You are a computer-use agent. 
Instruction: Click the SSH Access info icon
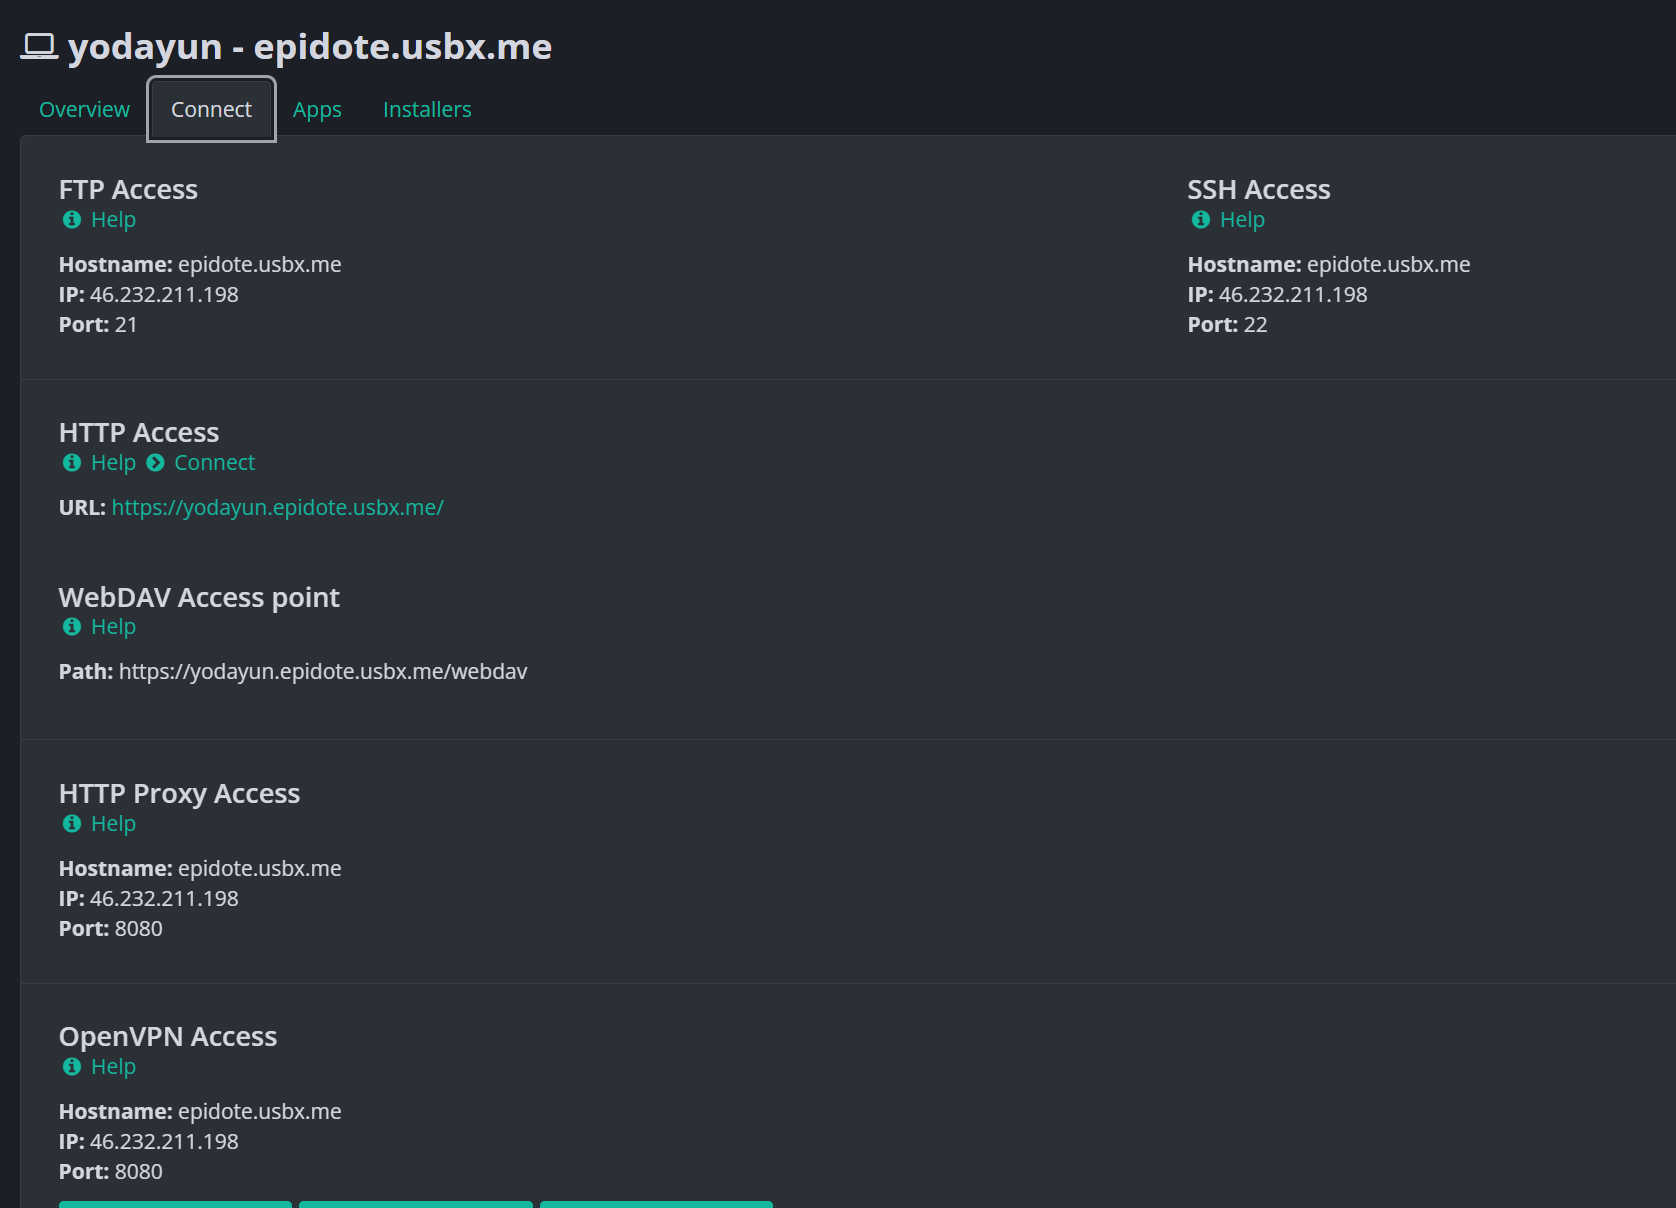[1201, 219]
